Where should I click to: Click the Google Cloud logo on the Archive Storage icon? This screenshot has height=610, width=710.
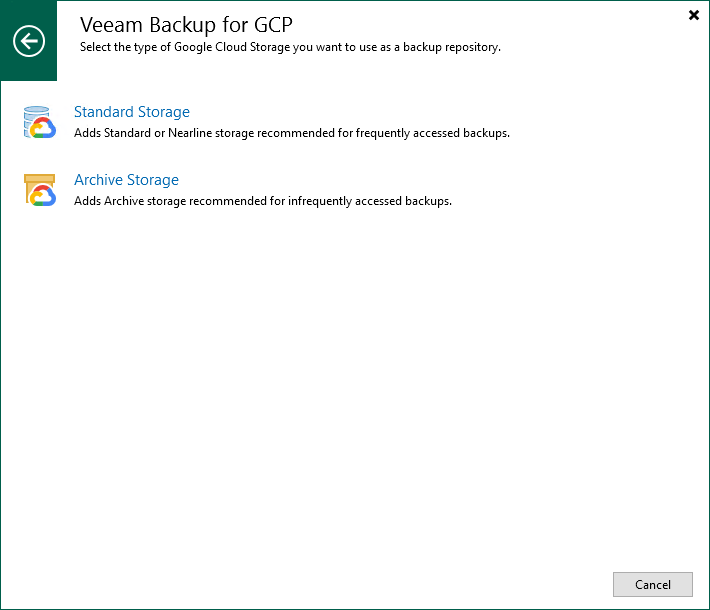[x=43, y=196]
